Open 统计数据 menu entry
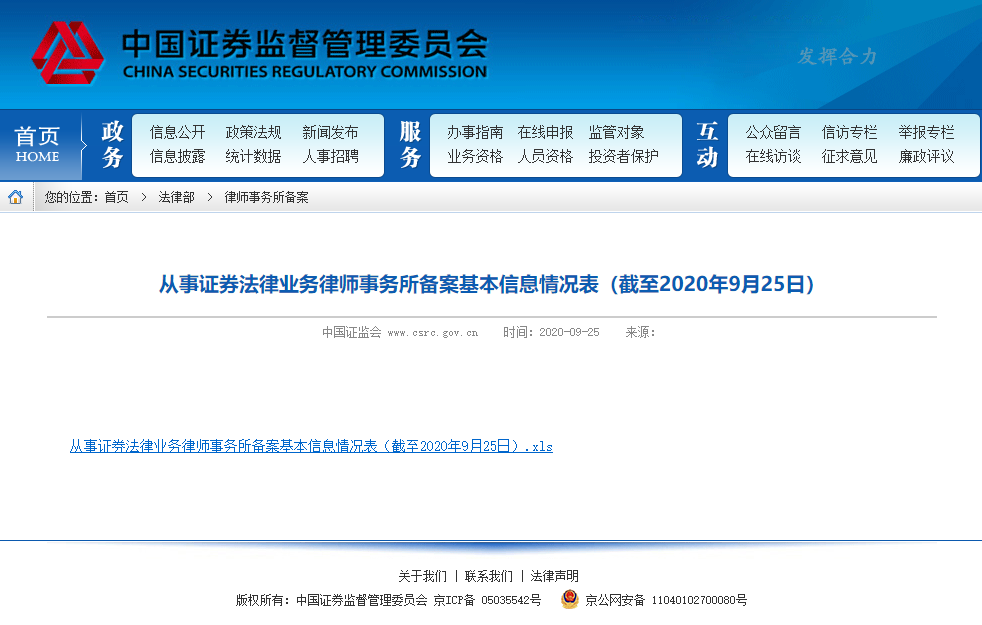 253,157
